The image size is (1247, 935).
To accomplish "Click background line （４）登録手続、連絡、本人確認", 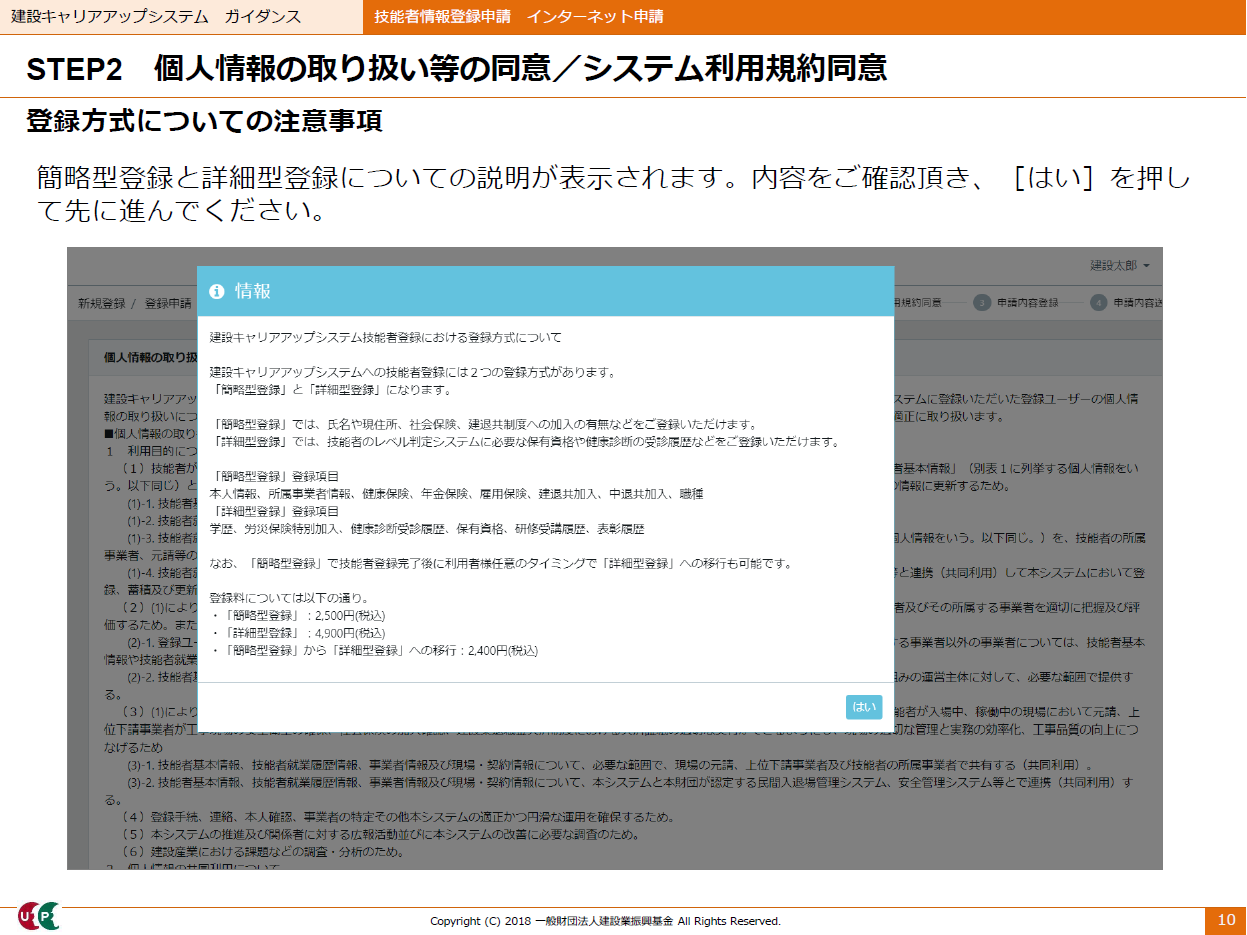I will tap(397, 817).
